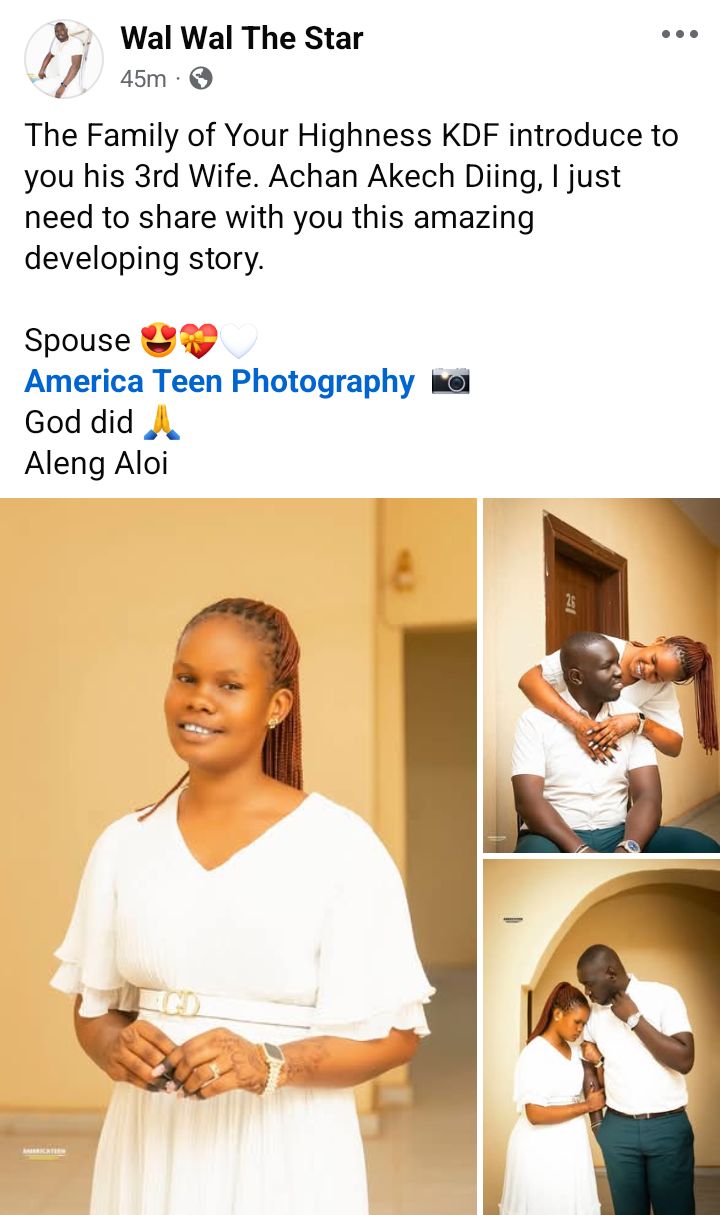Image resolution: width=720 pixels, height=1215 pixels.
Task: Tap the 'Spouse' word in the post
Action: (x=77, y=341)
